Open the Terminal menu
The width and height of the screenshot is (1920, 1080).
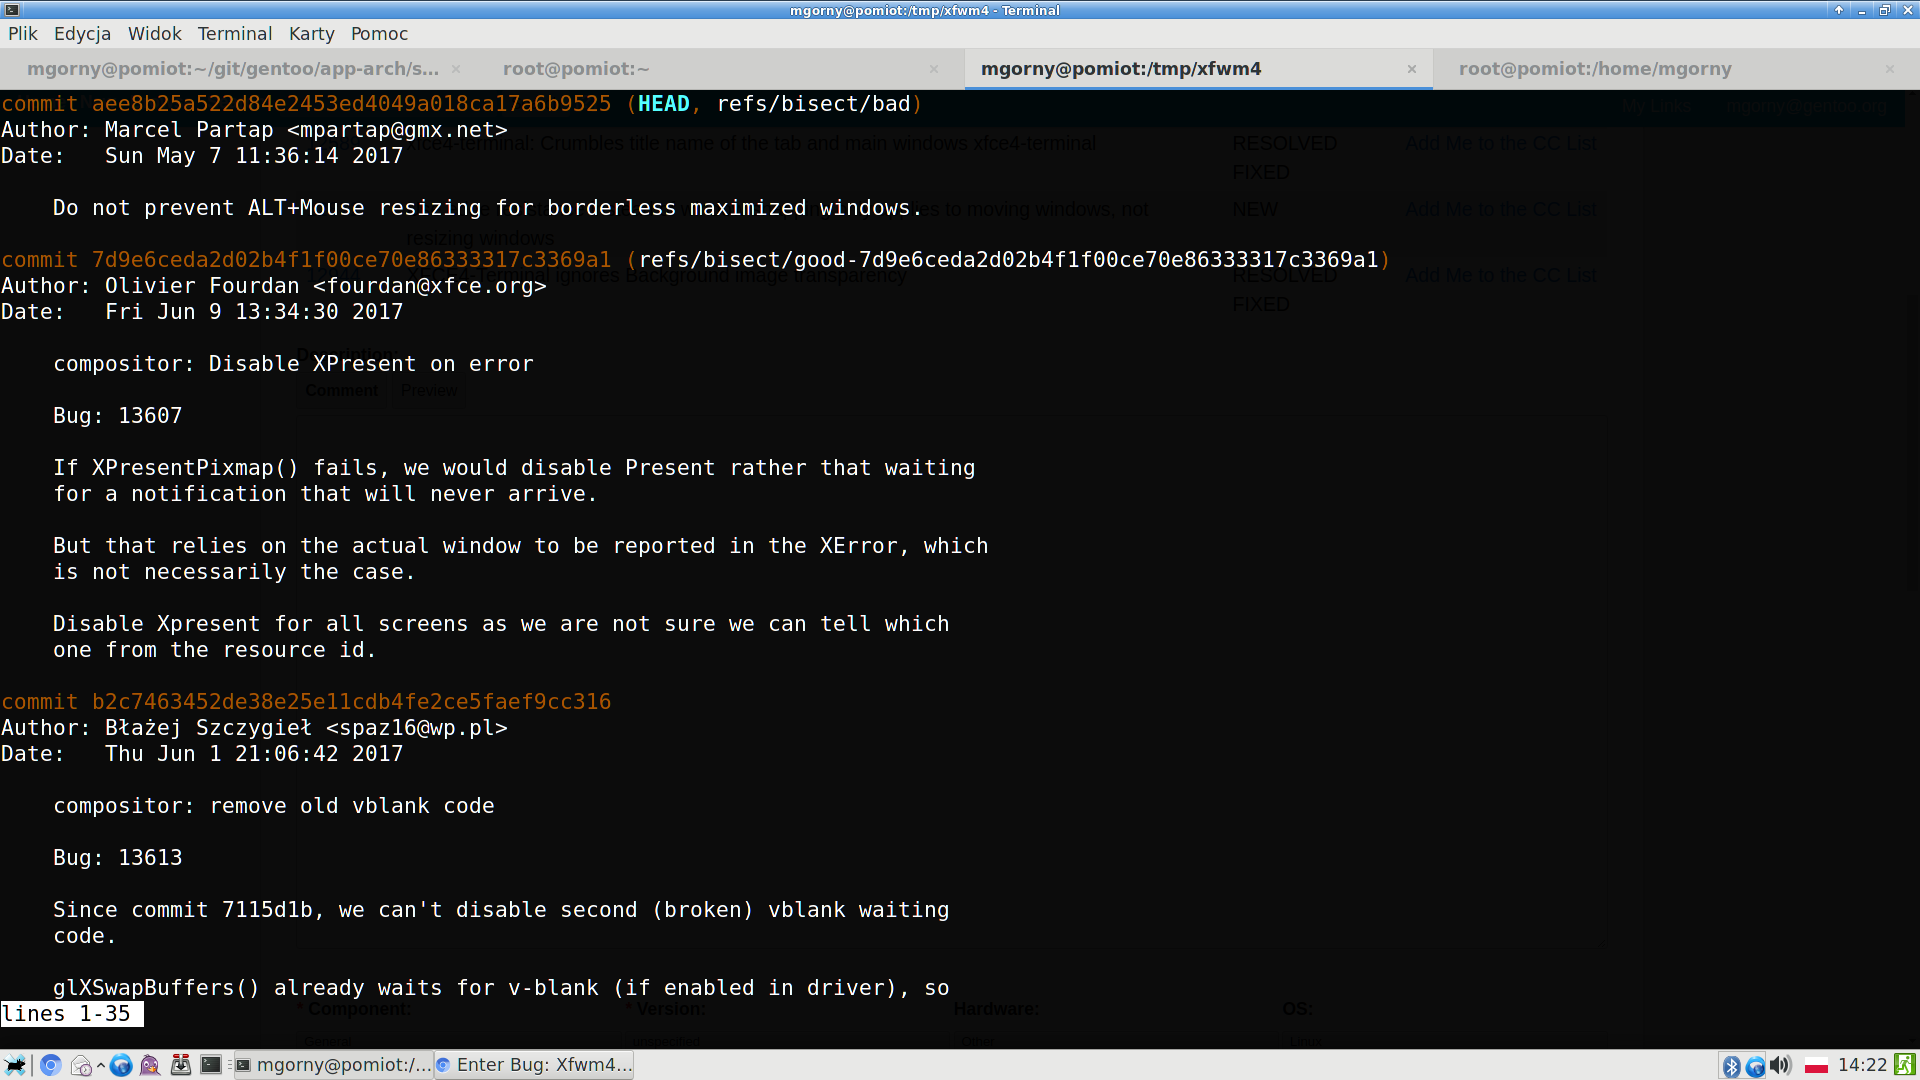point(234,34)
